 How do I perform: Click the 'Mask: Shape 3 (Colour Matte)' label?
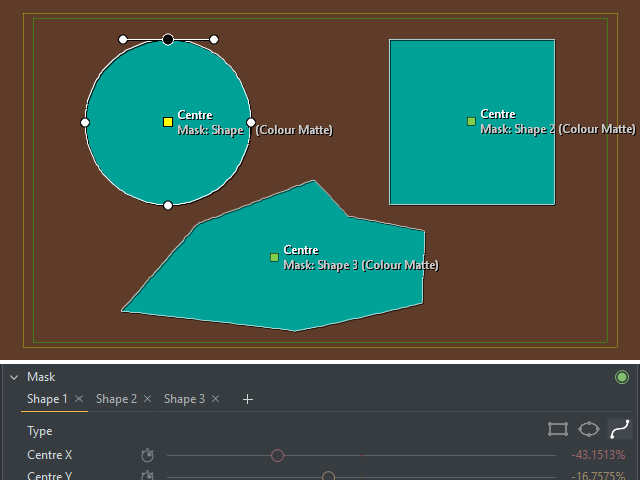click(361, 265)
